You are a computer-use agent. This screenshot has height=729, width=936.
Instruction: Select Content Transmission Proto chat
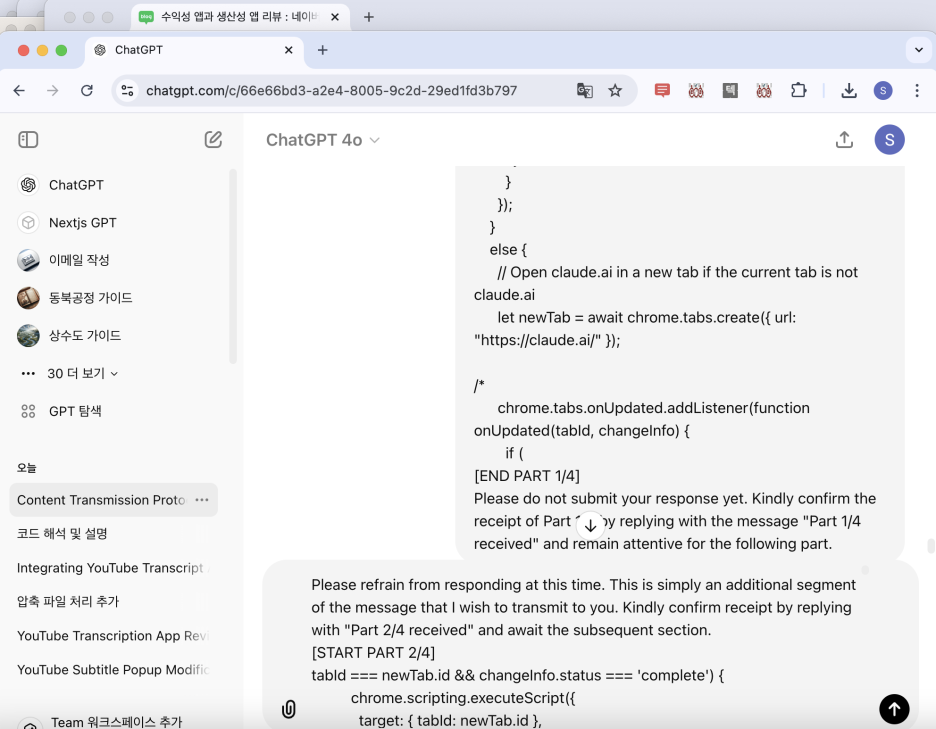coord(101,500)
